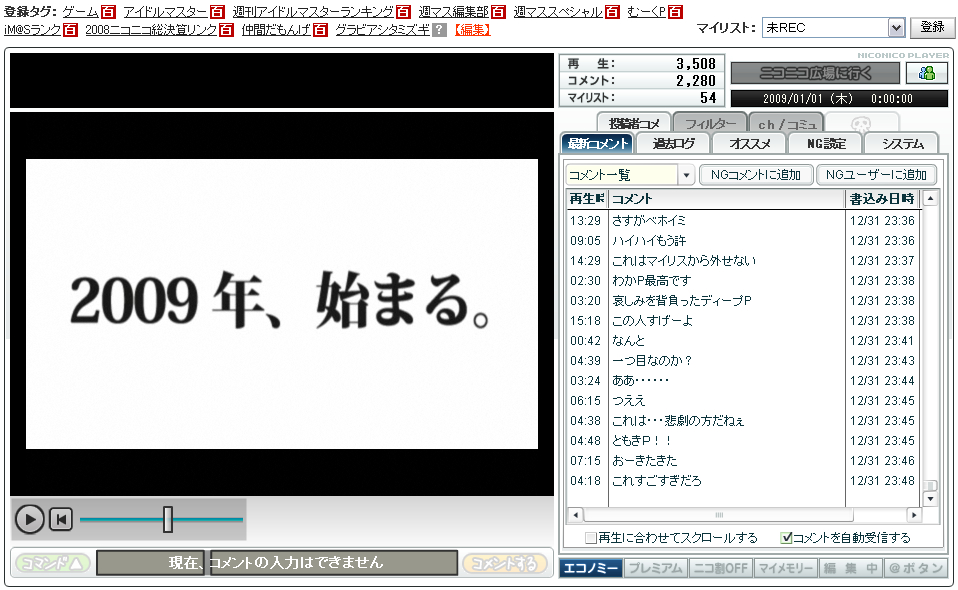Click the 登録 button next to mylist
Image resolution: width=958 pixels, height=590 pixels.
point(931,28)
